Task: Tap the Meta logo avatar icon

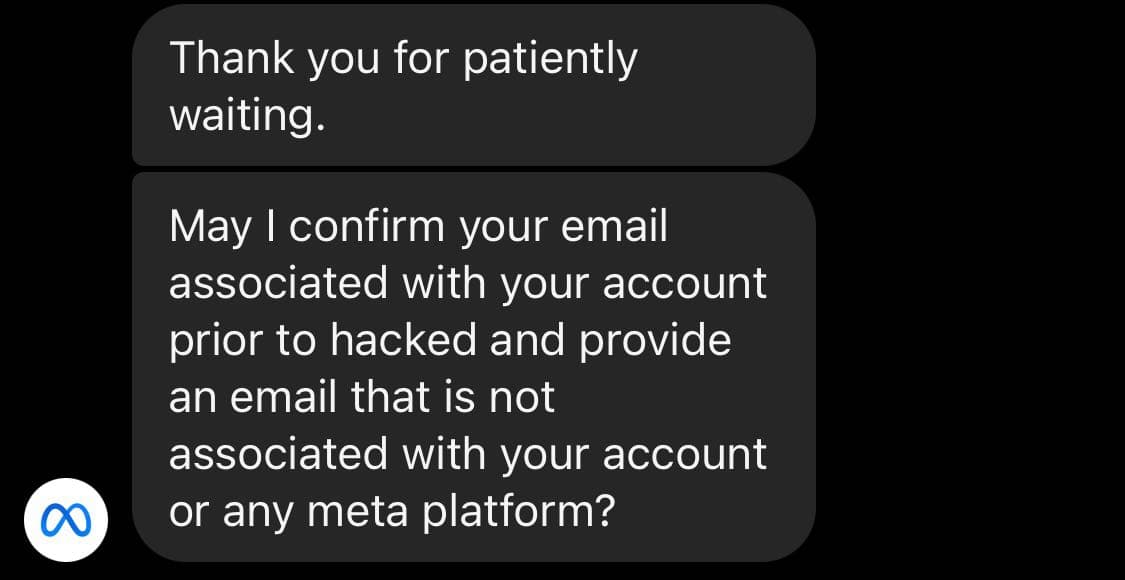Action: tap(66, 520)
